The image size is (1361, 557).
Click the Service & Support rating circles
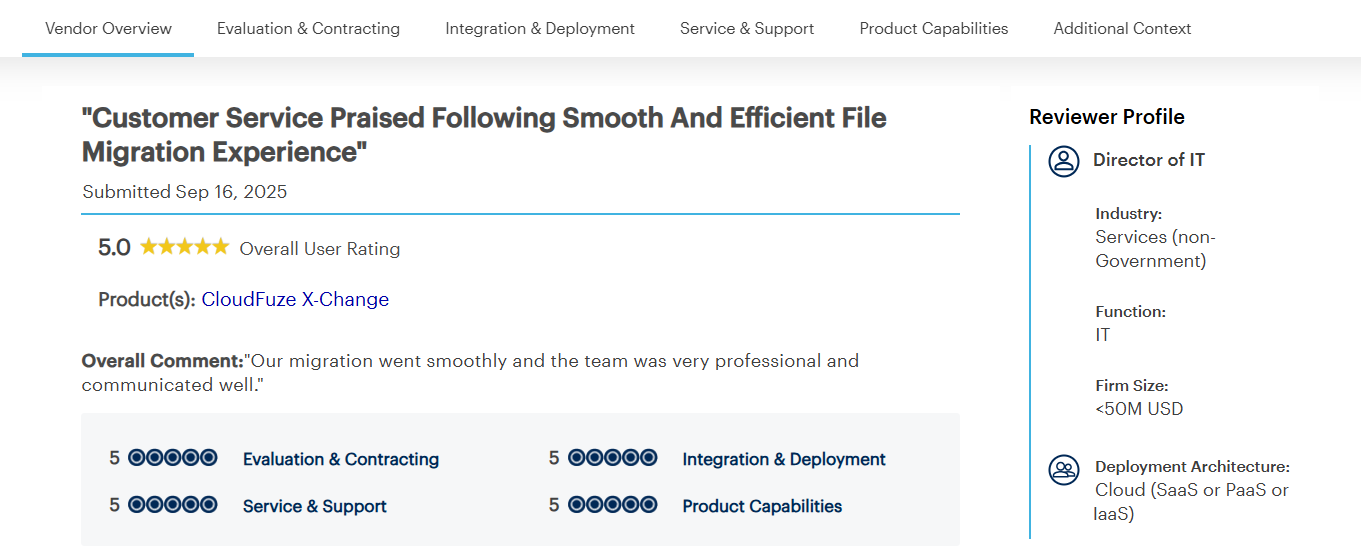(173, 505)
